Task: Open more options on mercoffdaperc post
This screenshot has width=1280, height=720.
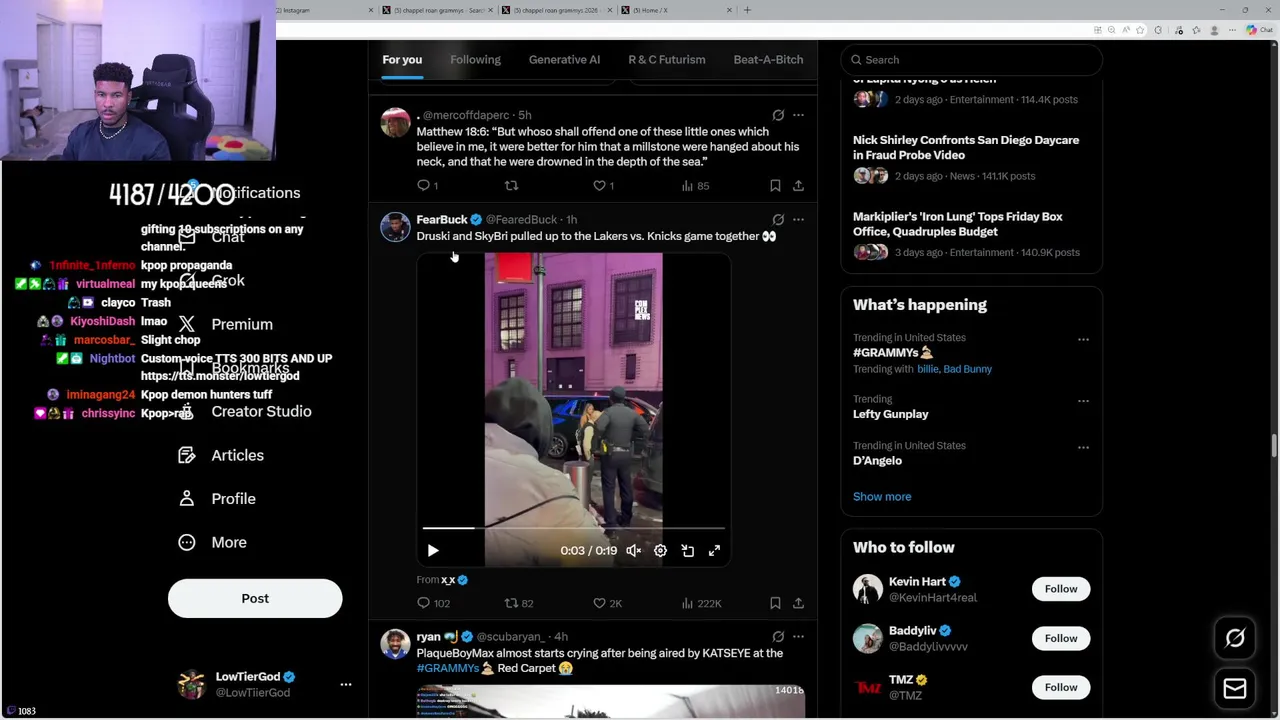Action: click(798, 115)
